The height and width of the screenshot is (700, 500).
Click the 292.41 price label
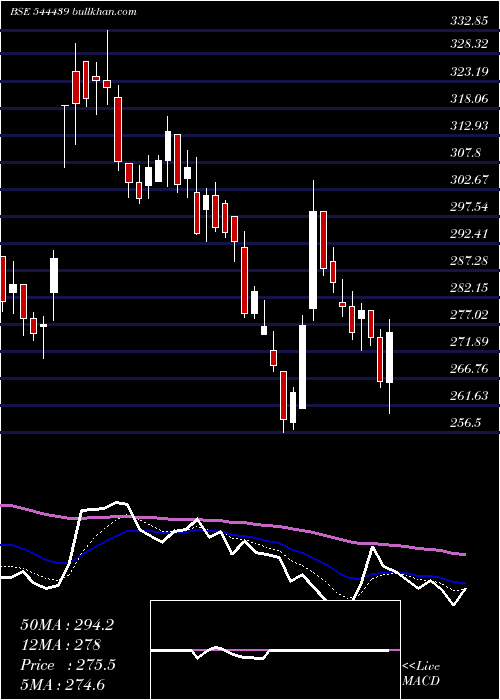tap(469, 234)
